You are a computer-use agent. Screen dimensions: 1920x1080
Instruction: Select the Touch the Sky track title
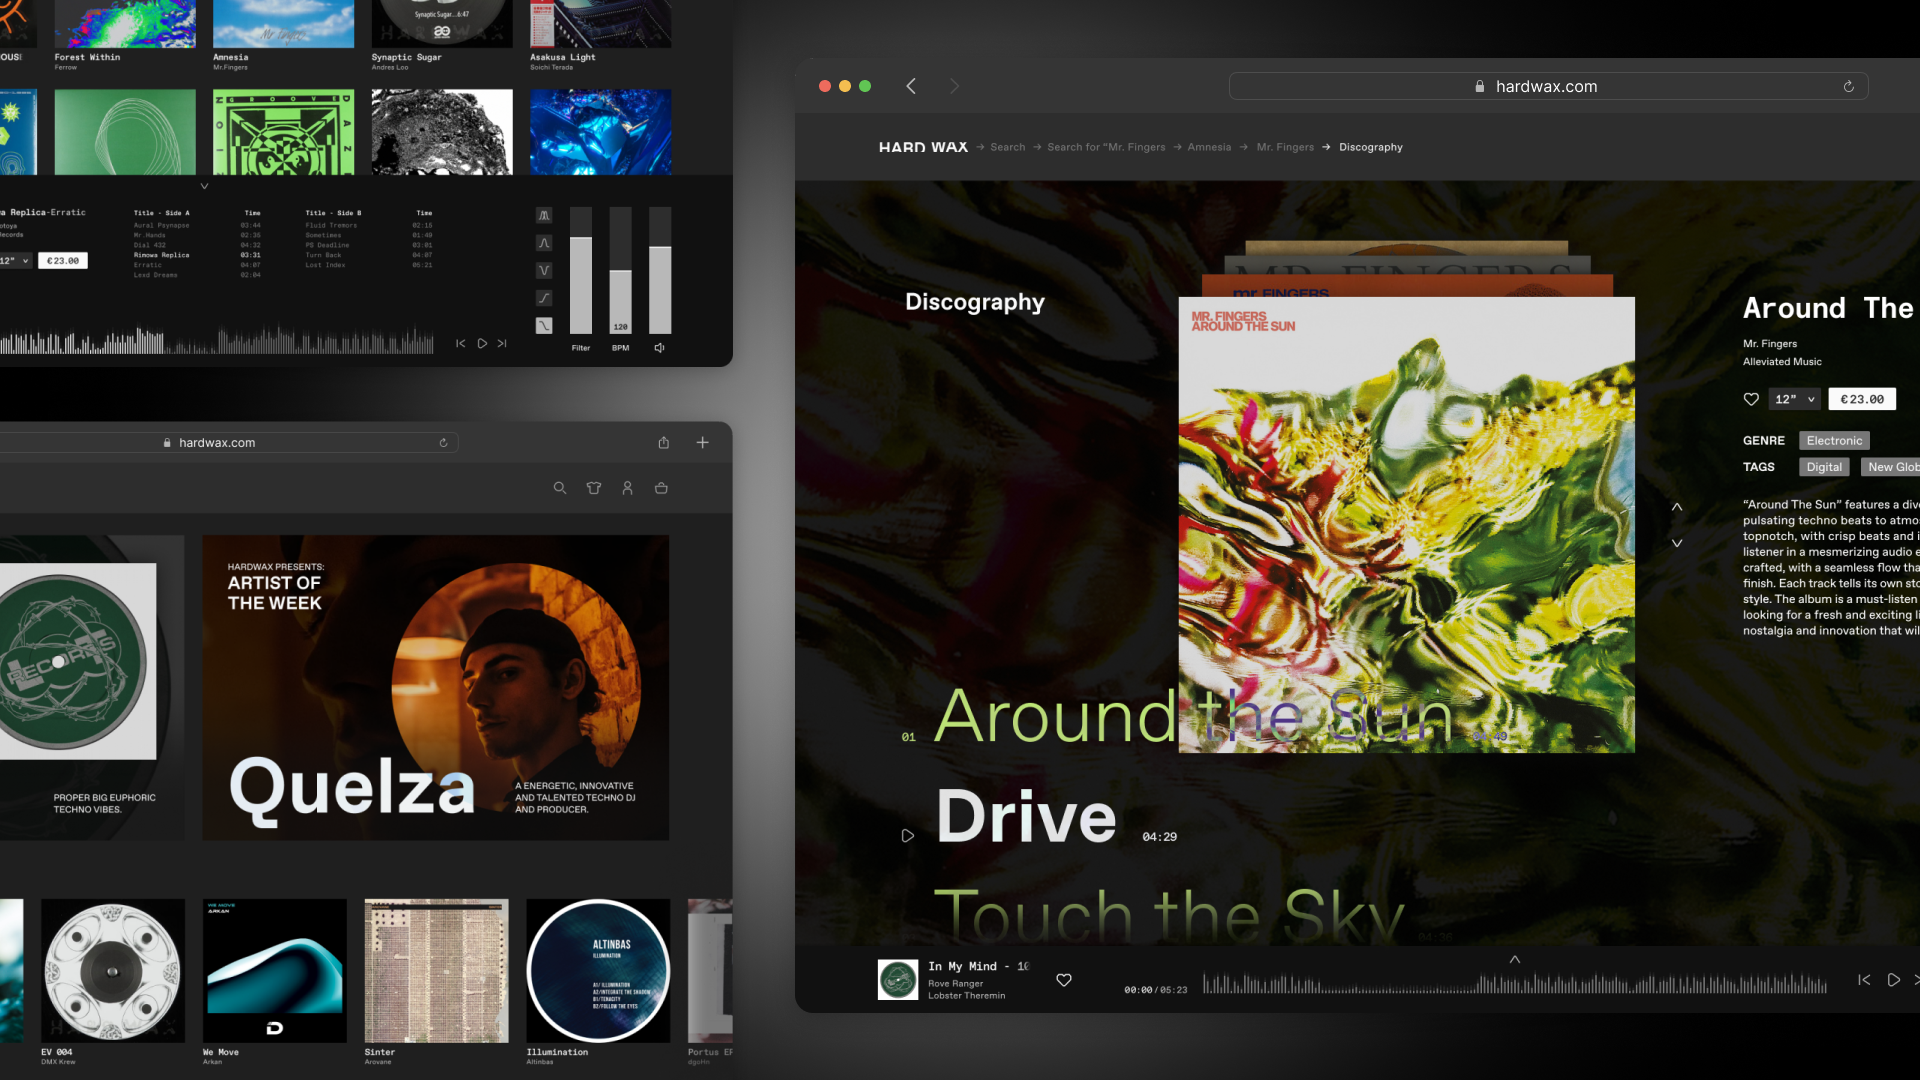click(1169, 915)
